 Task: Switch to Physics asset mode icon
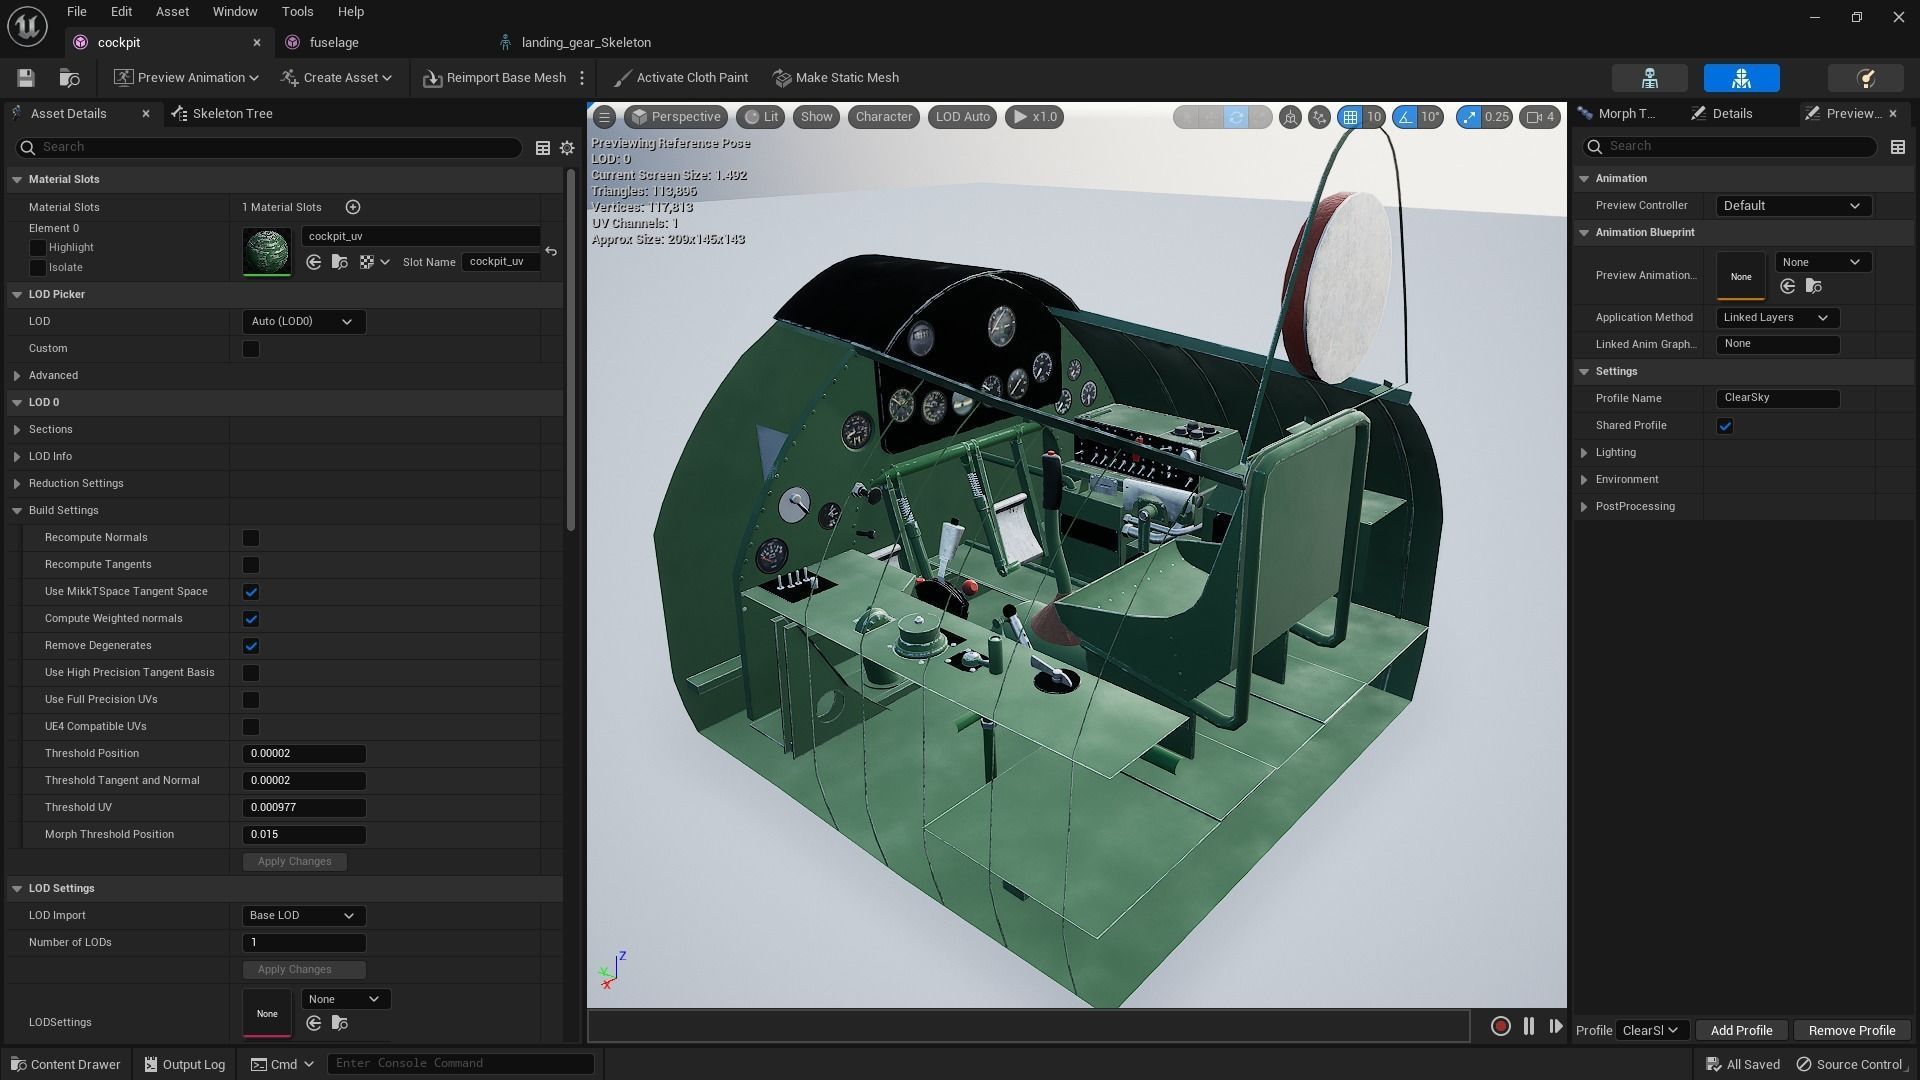click(x=1865, y=78)
